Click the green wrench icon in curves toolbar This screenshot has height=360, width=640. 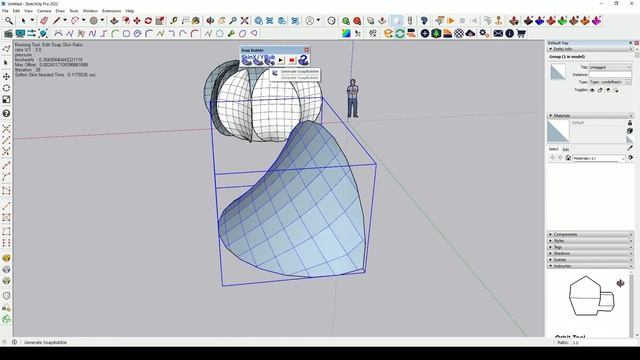tap(231, 33)
